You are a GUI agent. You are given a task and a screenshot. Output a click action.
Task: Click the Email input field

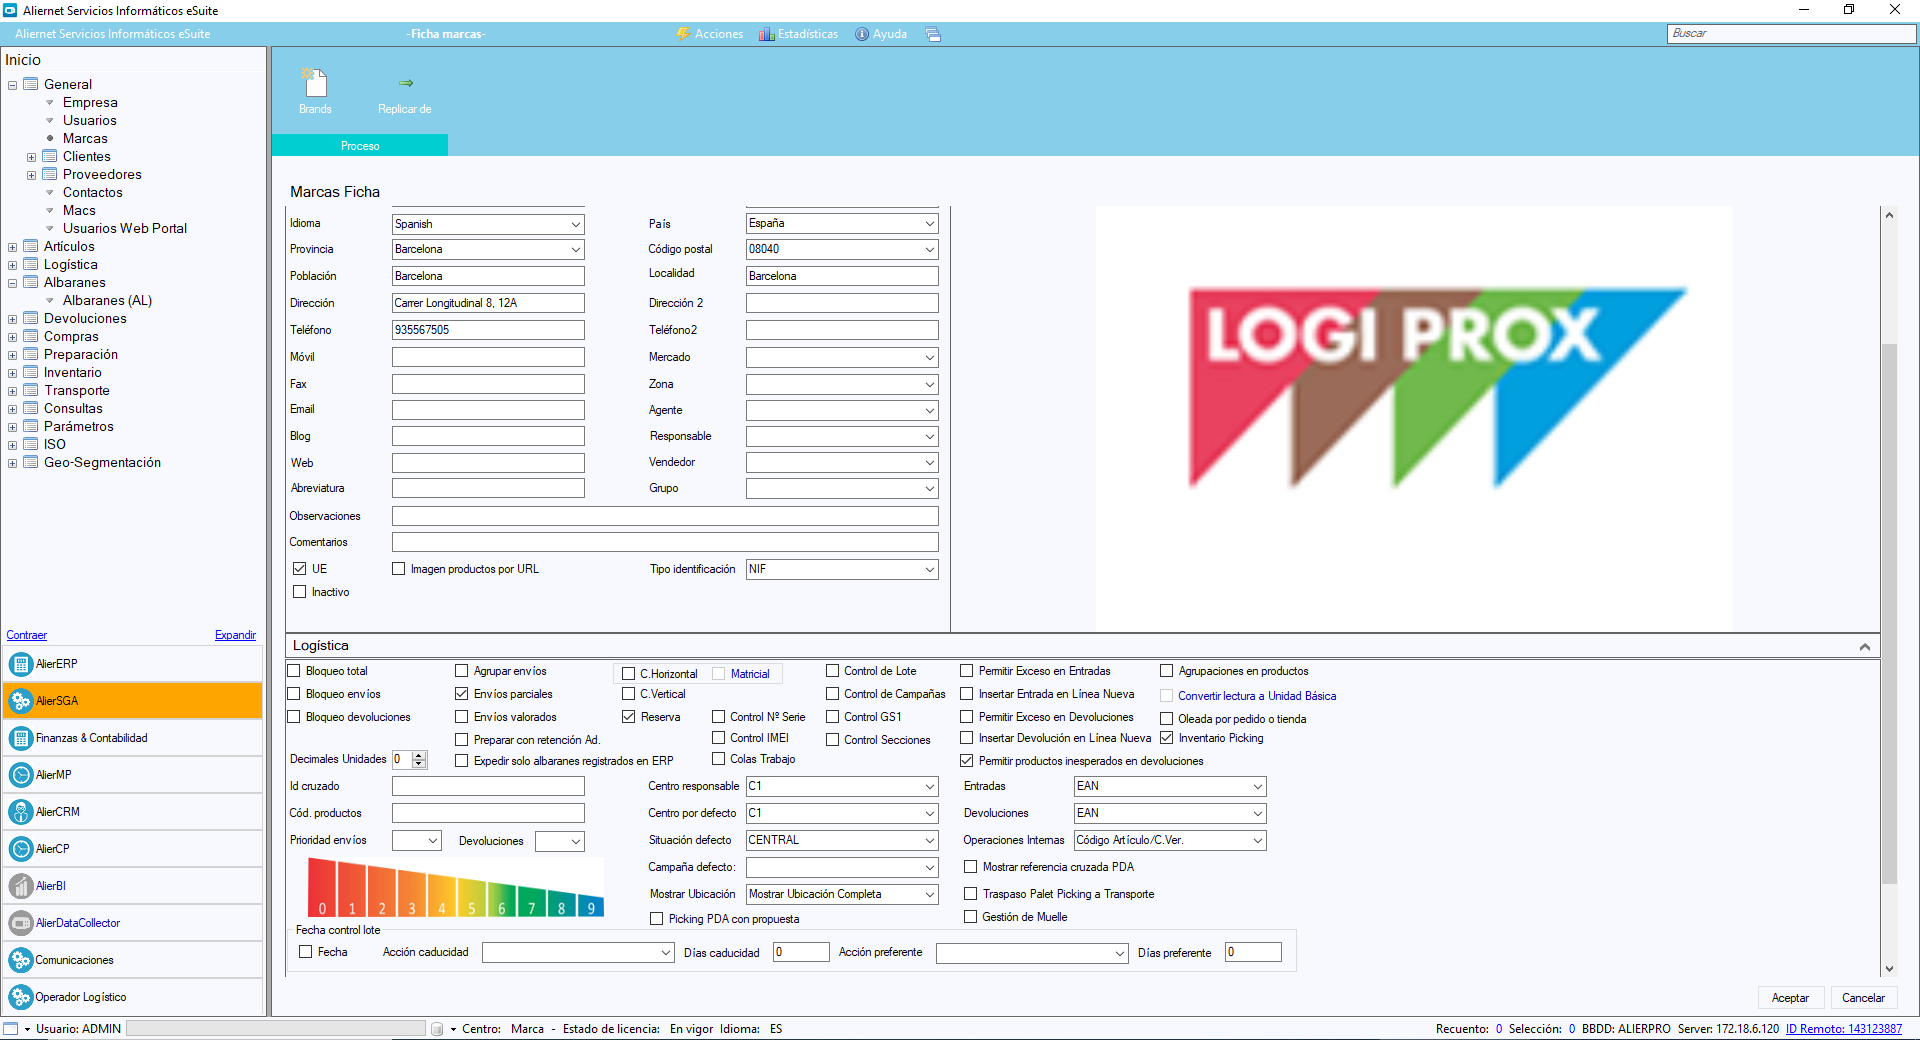(488, 410)
